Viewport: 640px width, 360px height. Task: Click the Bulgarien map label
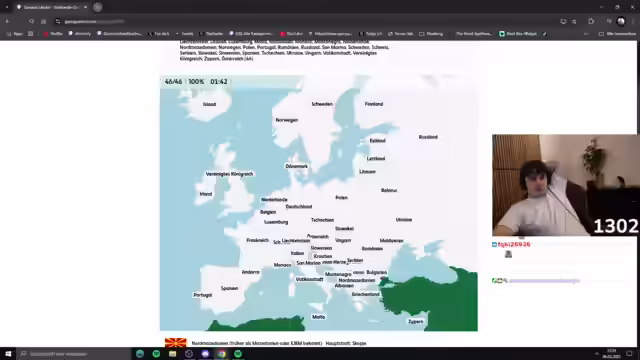pyautogui.click(x=376, y=272)
